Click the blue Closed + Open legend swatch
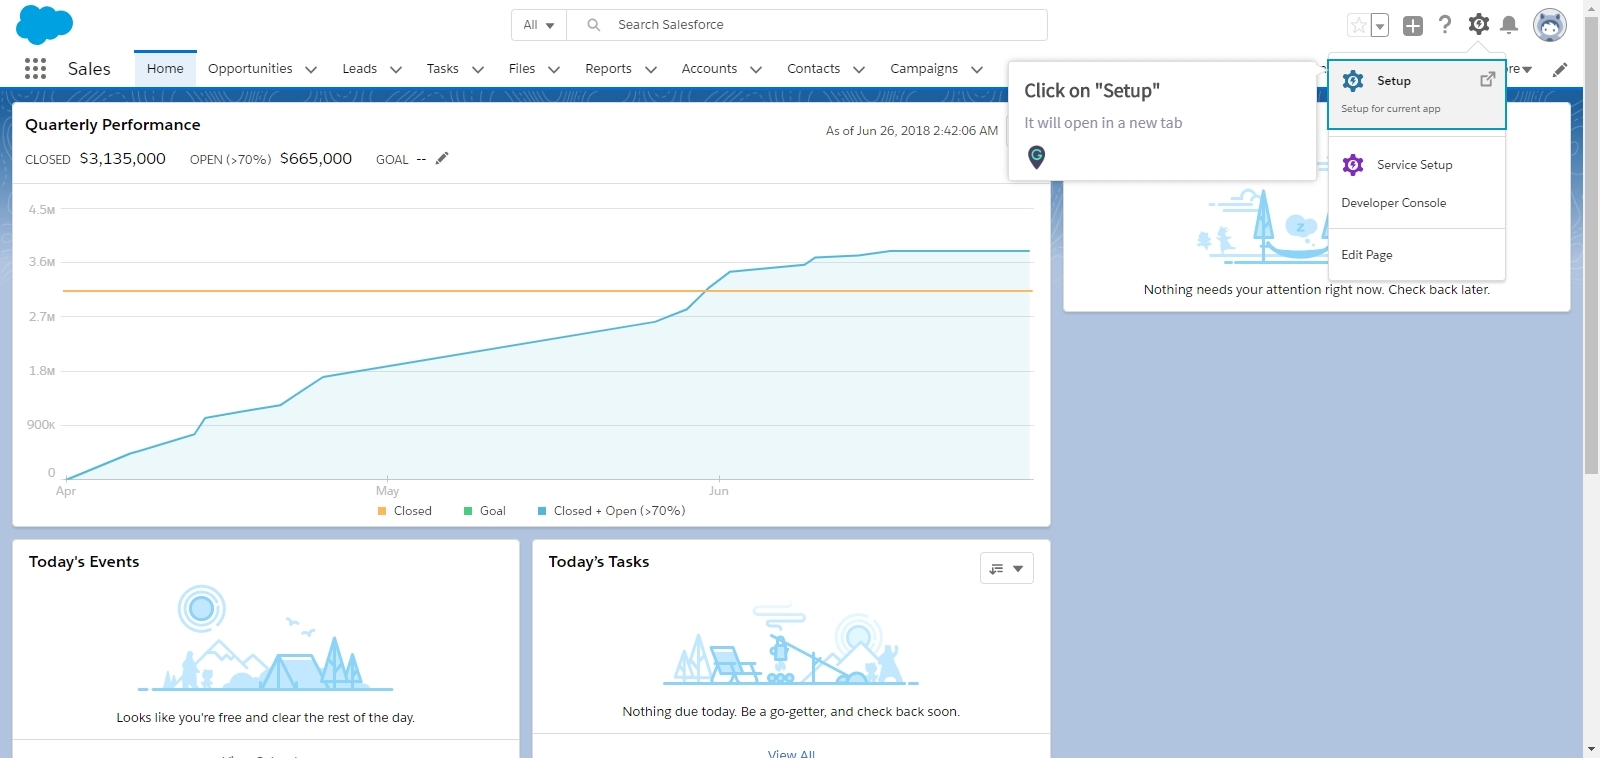The image size is (1600, 758). click(542, 511)
